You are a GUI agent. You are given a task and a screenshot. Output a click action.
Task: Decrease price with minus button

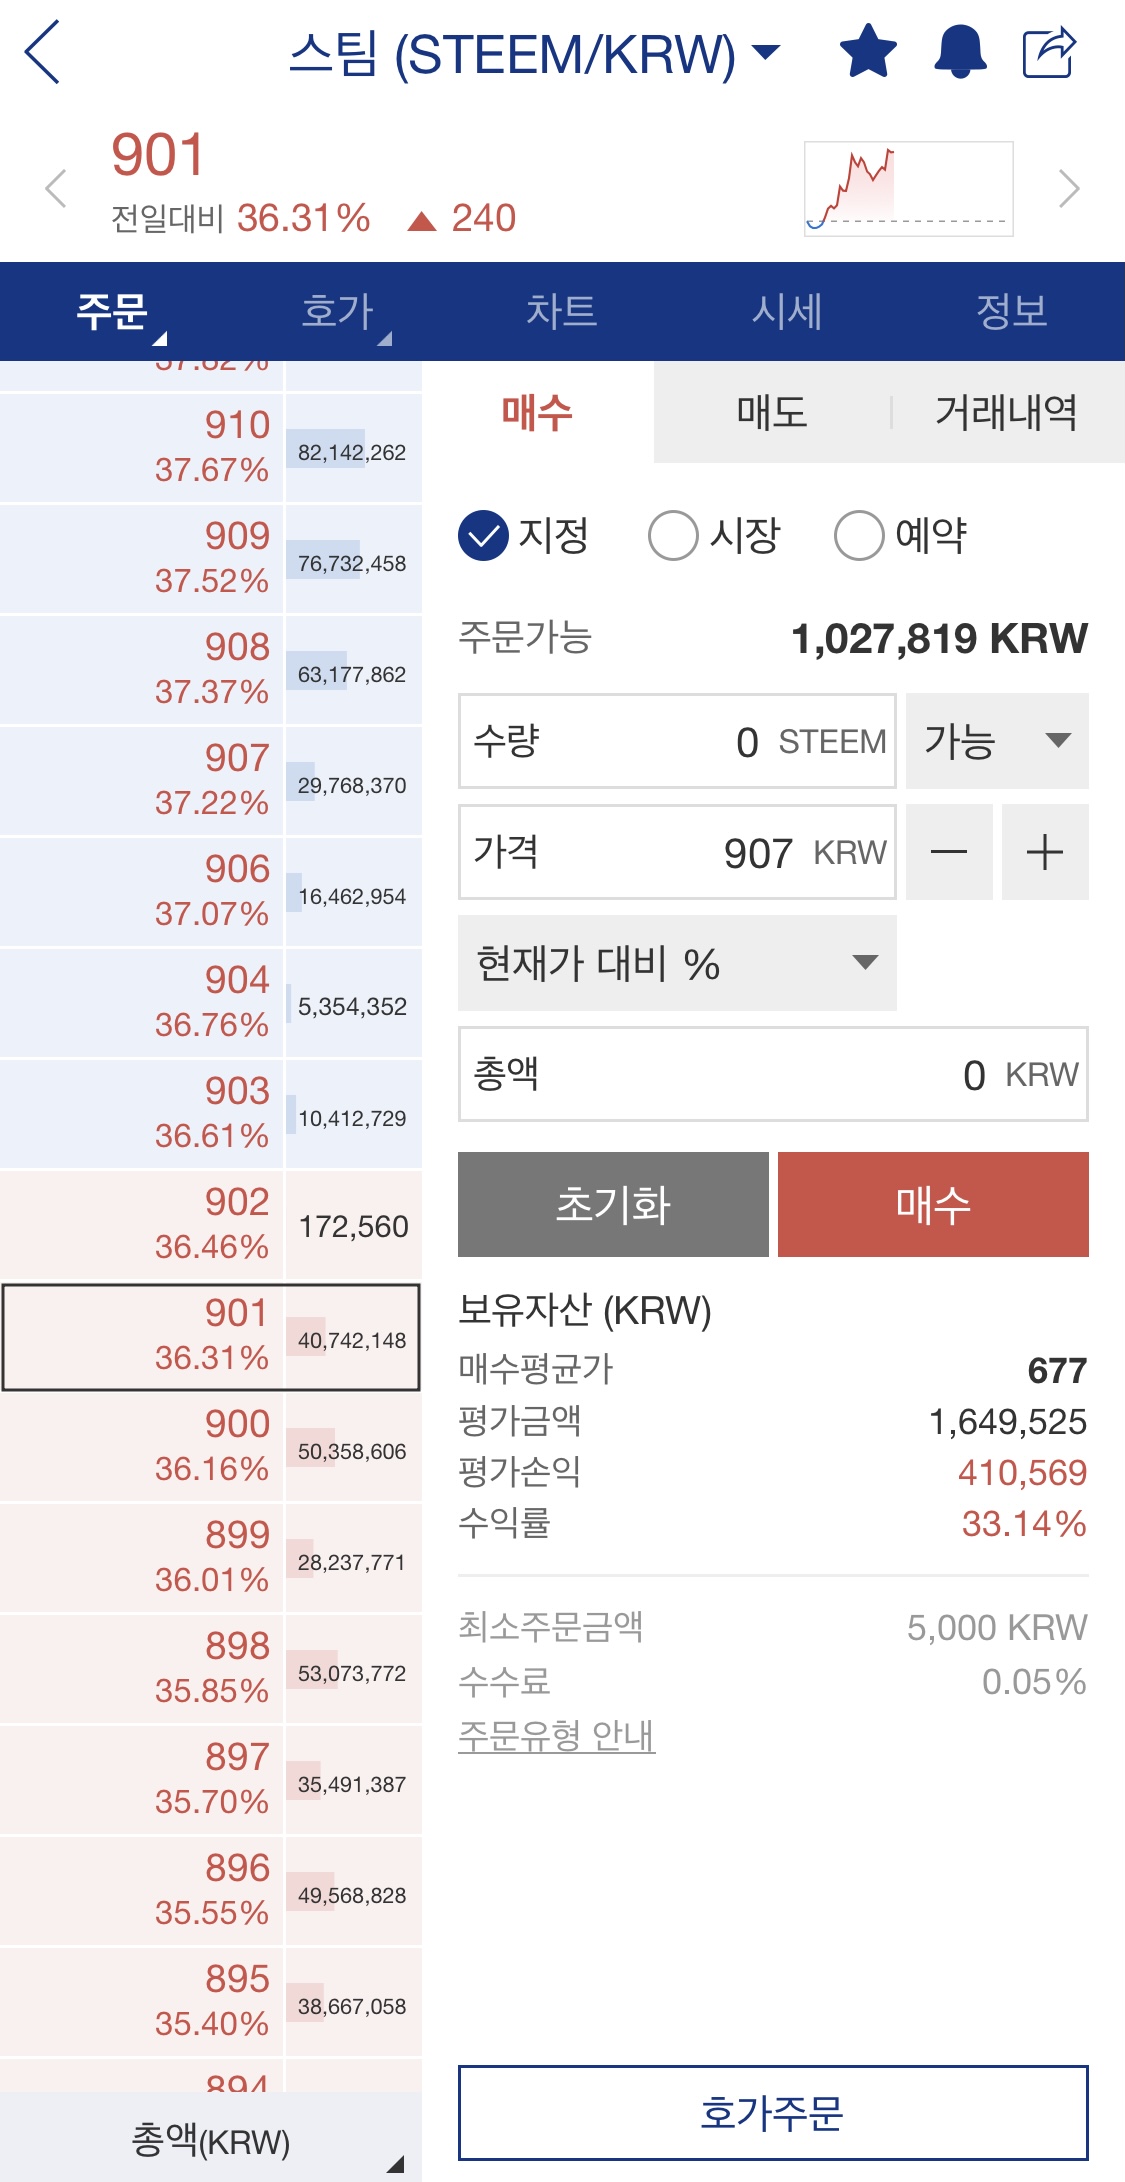(x=949, y=852)
